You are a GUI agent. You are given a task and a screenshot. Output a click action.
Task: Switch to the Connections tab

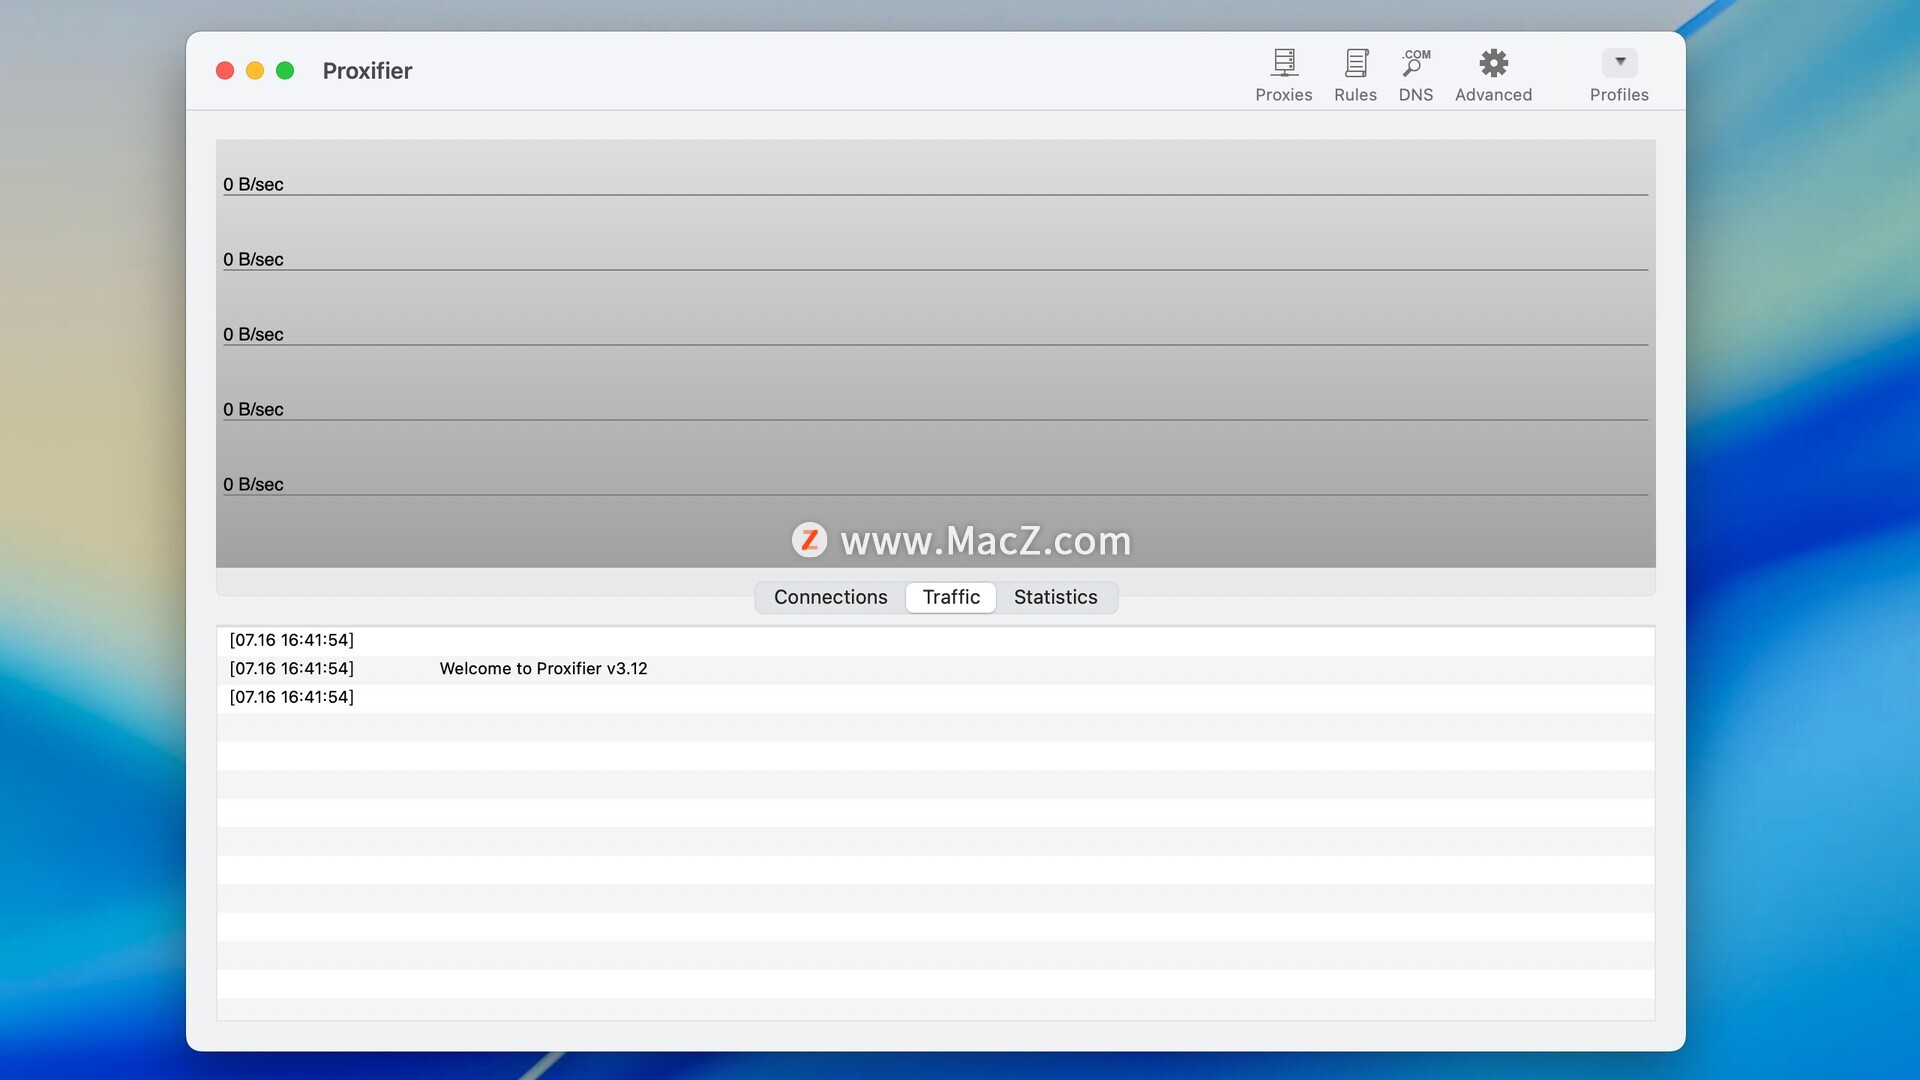coord(830,597)
